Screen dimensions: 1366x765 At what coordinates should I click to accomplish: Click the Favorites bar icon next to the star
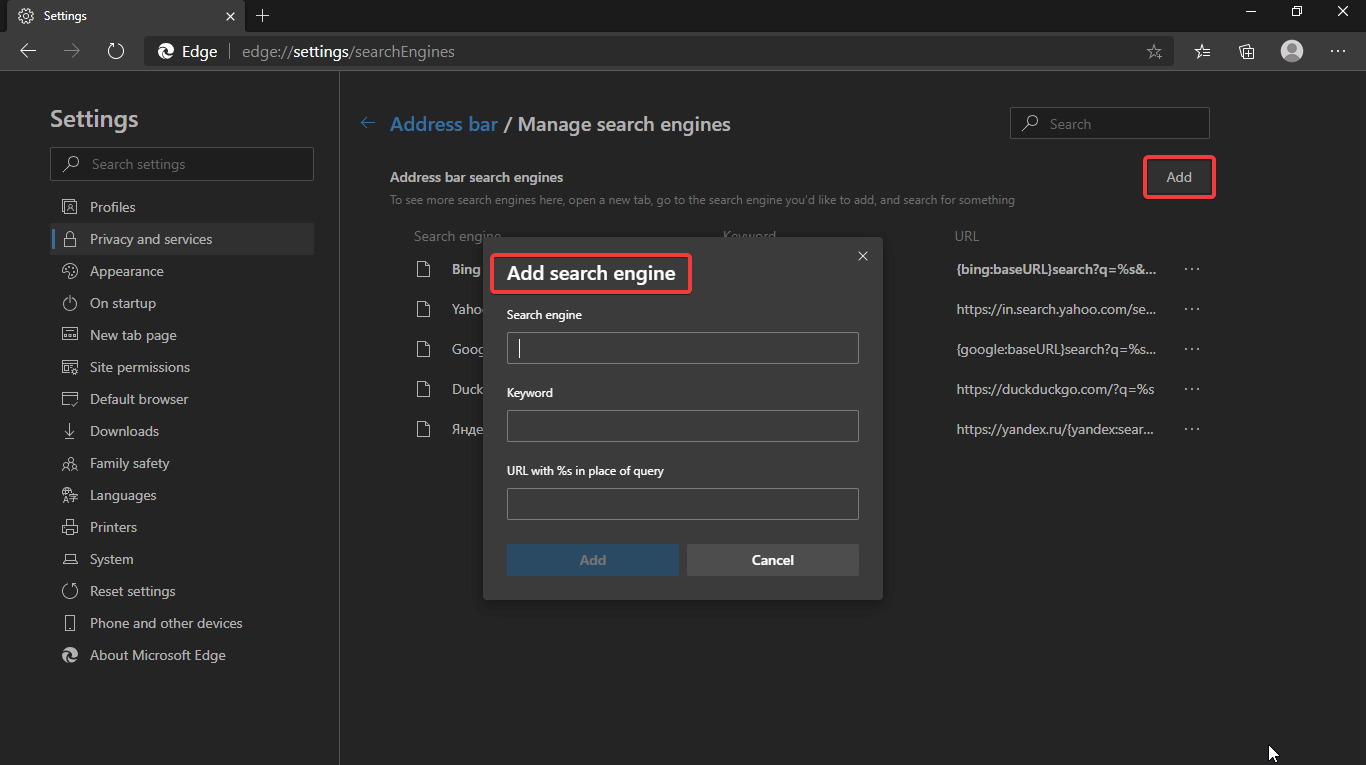(x=1201, y=51)
